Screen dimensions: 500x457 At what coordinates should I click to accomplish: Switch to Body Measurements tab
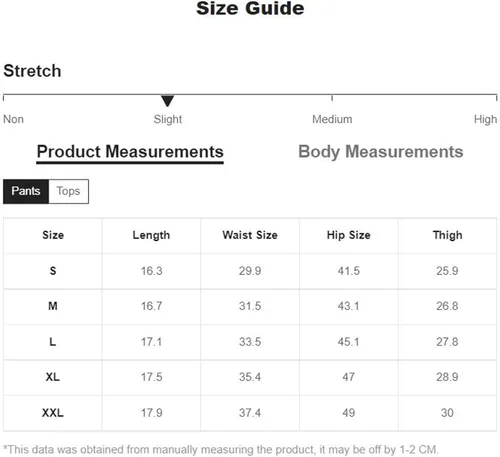pyautogui.click(x=381, y=152)
